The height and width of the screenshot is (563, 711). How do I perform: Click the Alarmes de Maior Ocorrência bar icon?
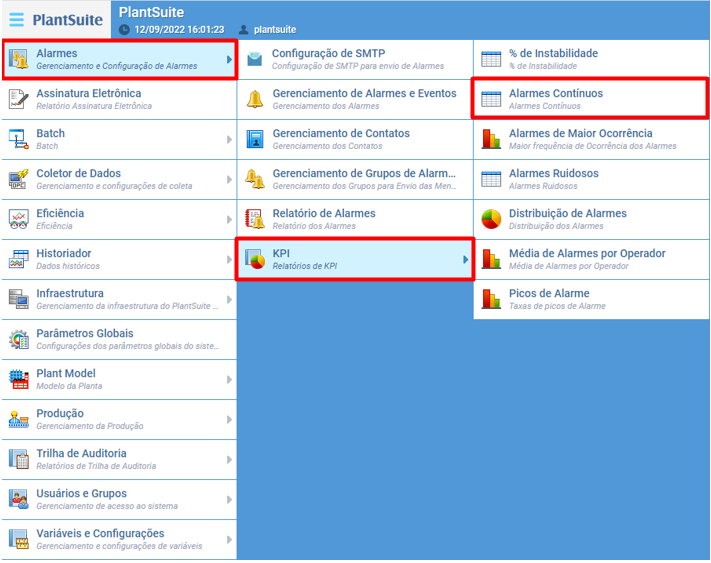click(x=491, y=139)
